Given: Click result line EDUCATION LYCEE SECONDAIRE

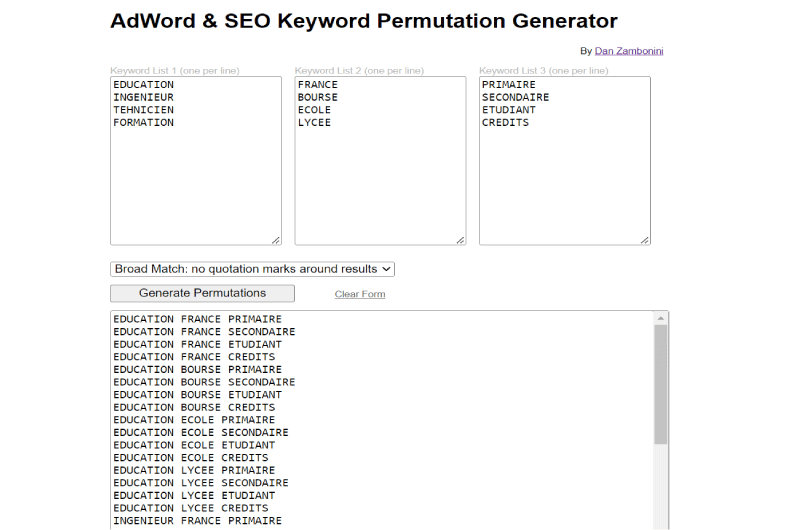Looking at the screenshot, I should (201, 483).
